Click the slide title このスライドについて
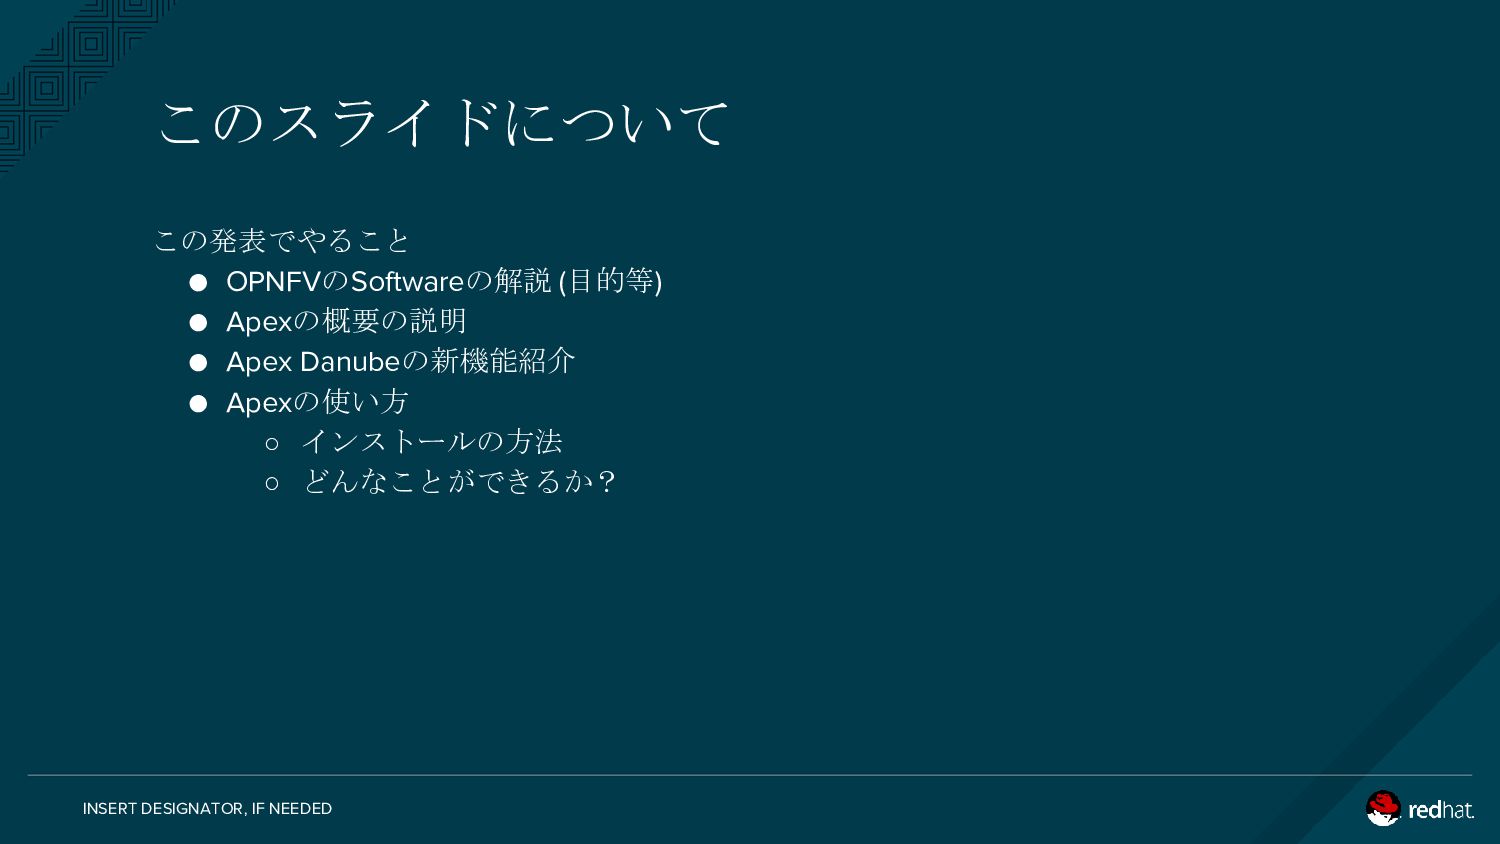1500x844 pixels. click(443, 123)
